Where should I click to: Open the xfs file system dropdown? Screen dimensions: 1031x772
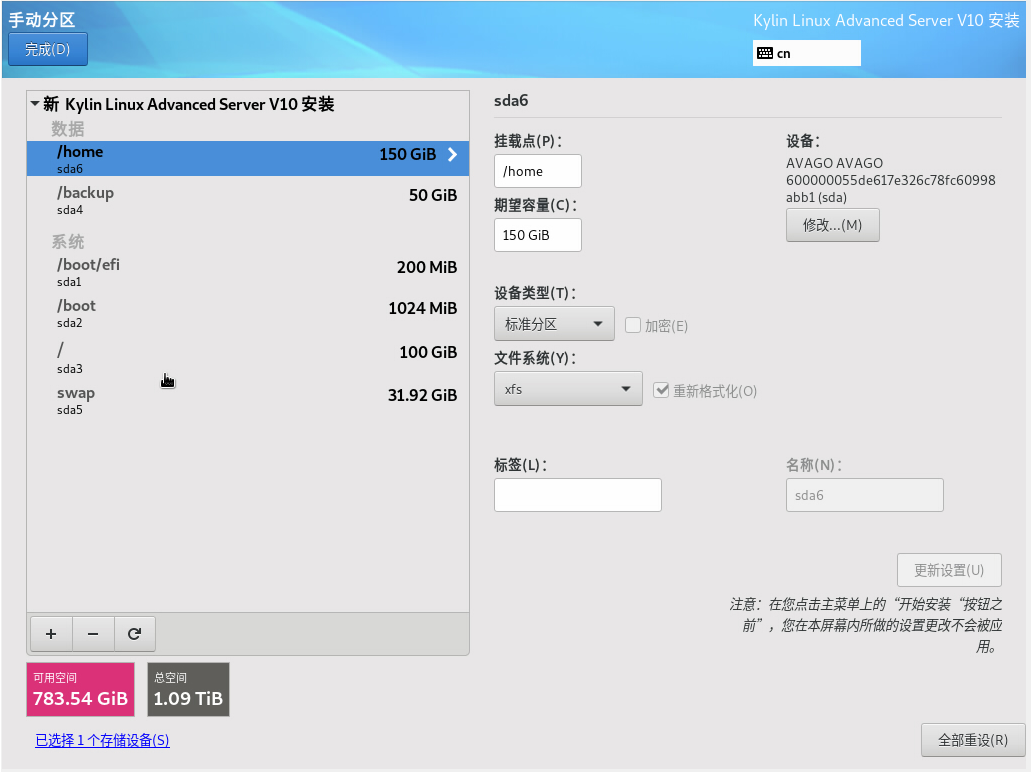coord(568,389)
